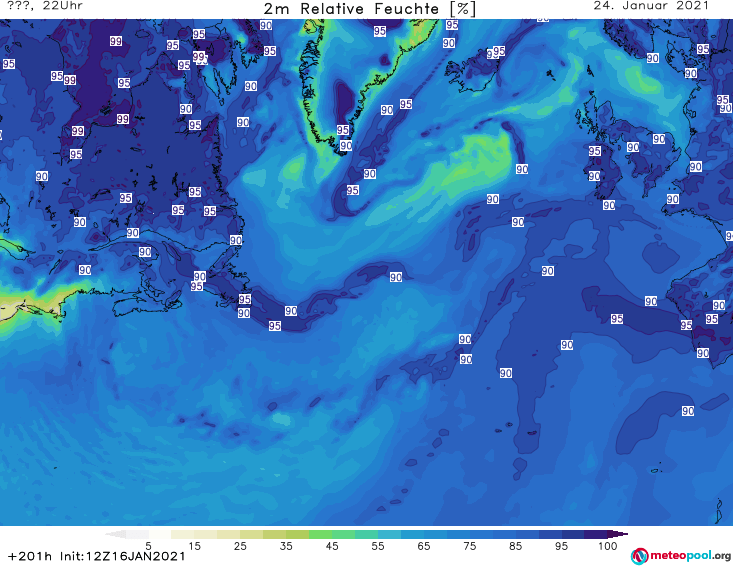Select the 'Init:12Z16JAN2021' run label
733x566 pixels.
[122, 556]
